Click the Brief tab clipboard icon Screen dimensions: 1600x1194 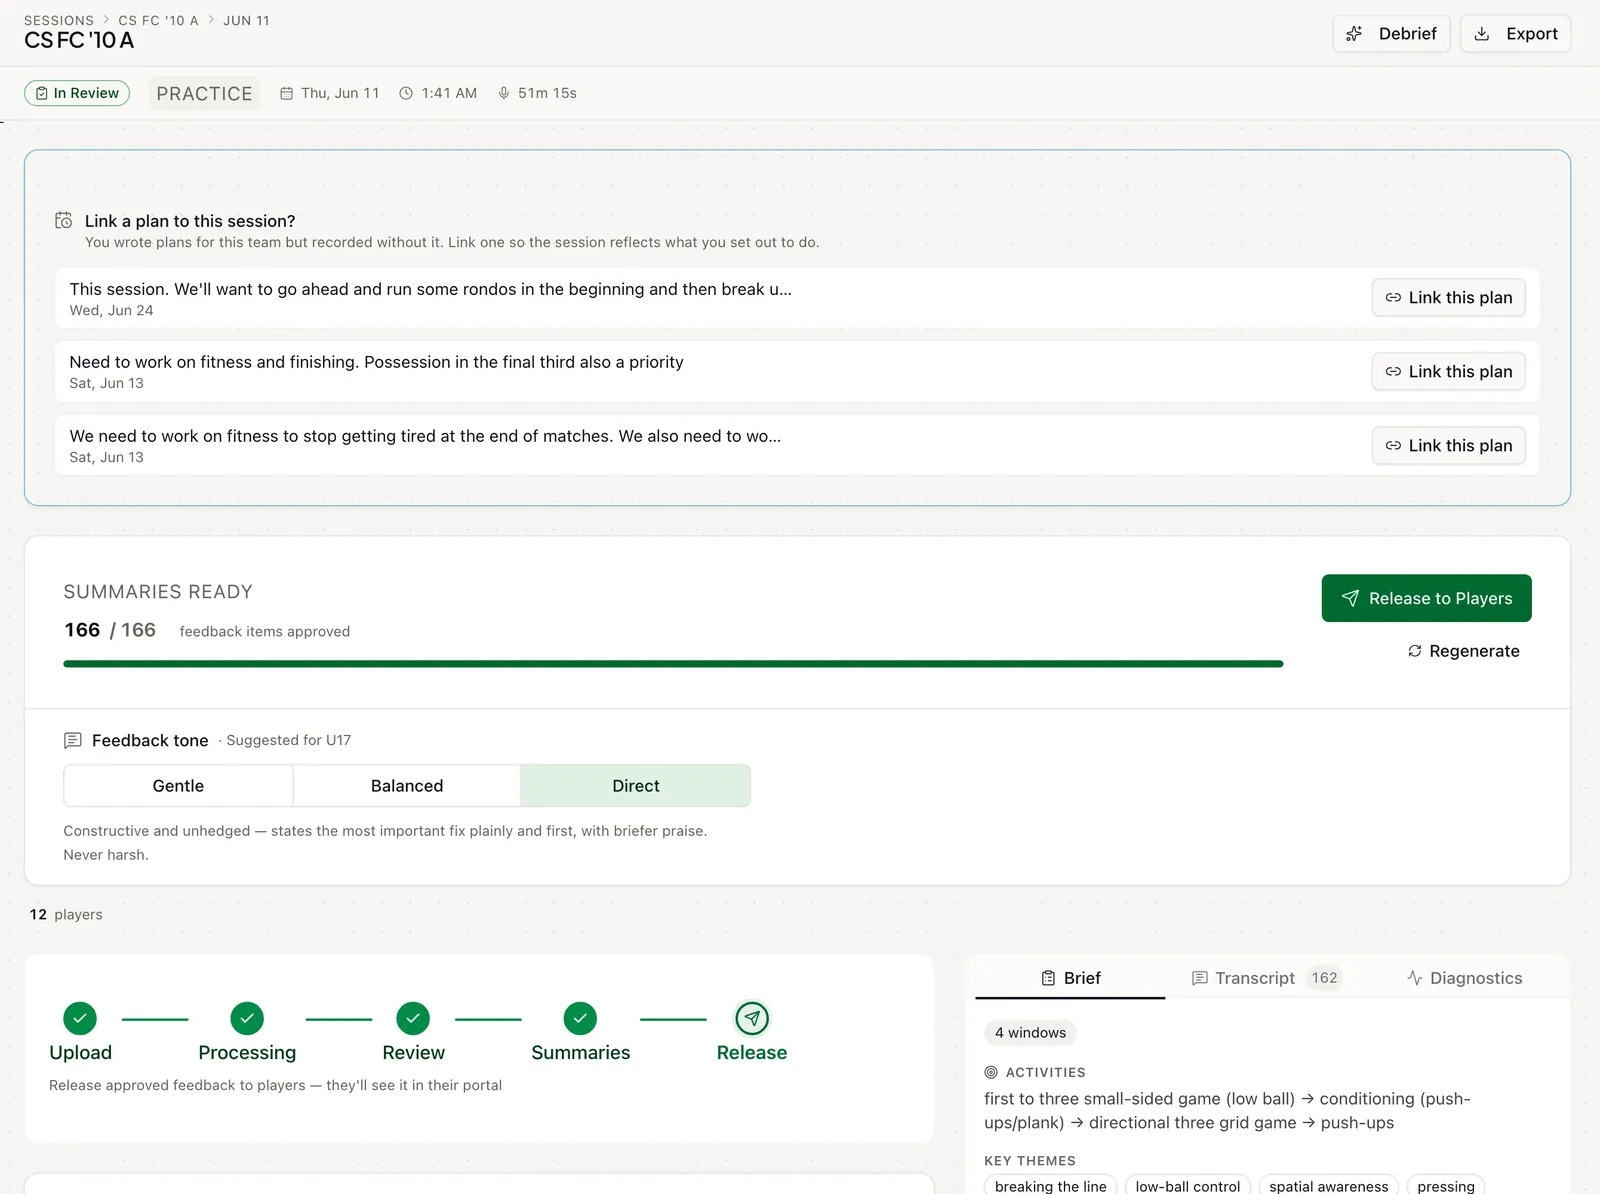[x=1048, y=978]
